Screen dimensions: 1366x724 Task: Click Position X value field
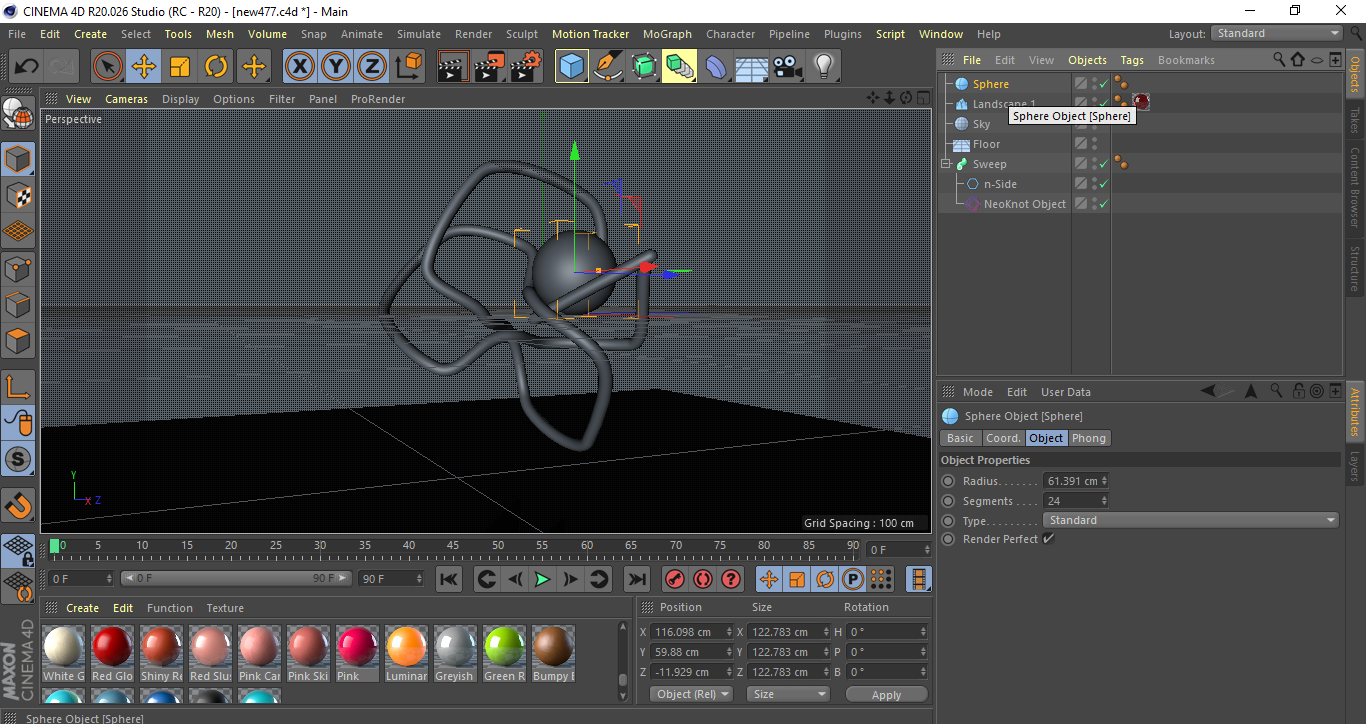pyautogui.click(x=691, y=632)
